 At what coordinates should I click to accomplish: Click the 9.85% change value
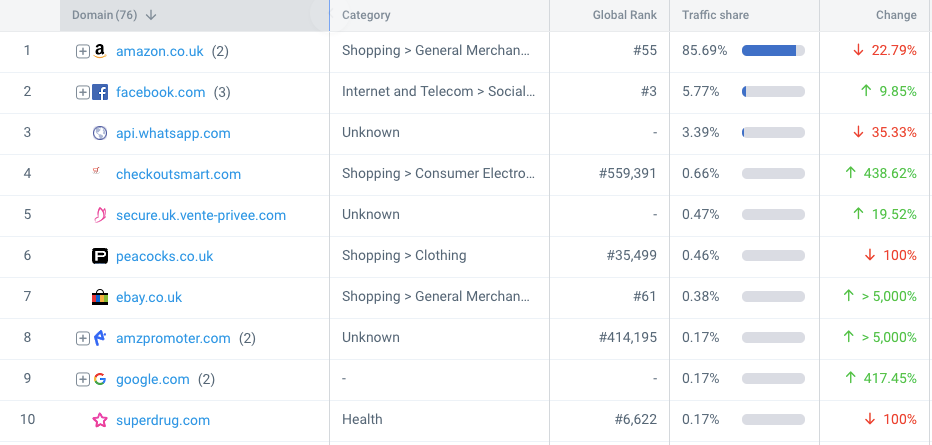(898, 91)
